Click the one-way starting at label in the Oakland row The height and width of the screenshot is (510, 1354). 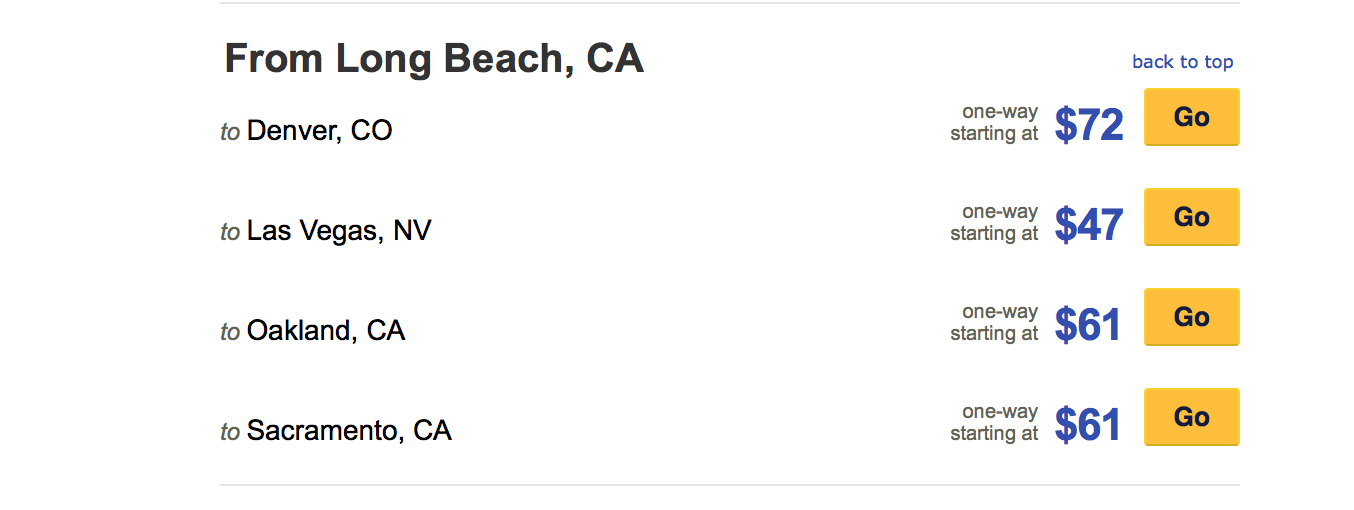pyautogui.click(x=994, y=323)
